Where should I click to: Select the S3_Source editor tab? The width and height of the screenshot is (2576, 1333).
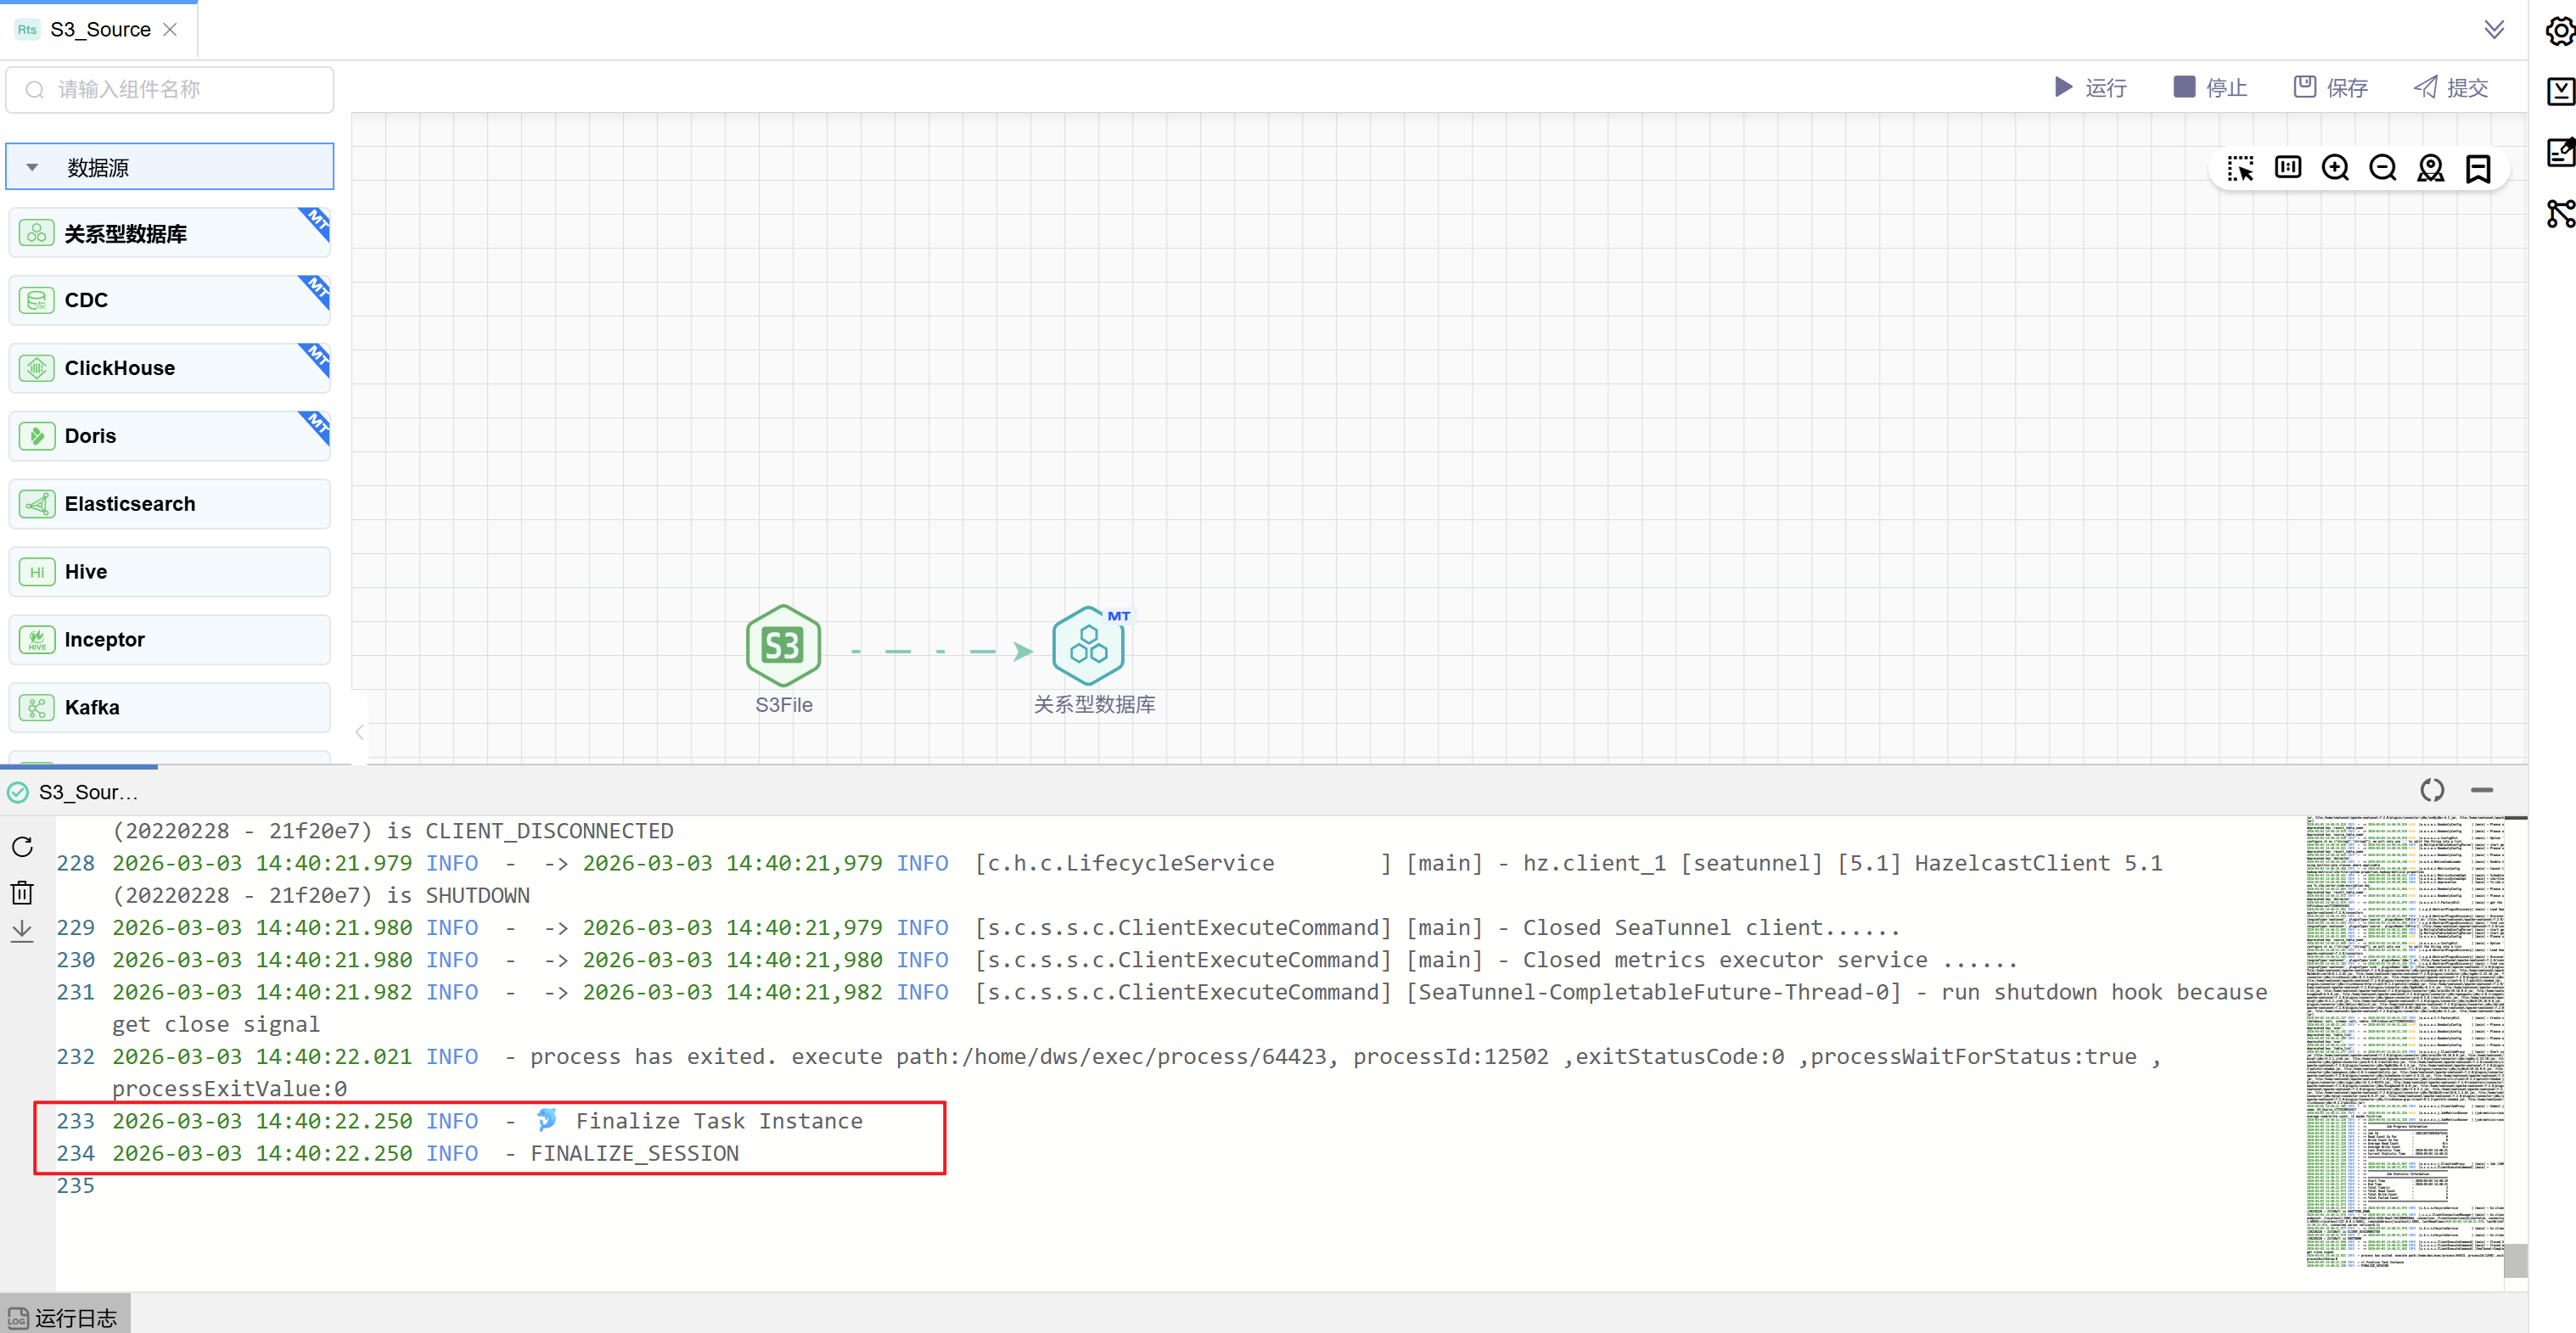[x=100, y=30]
